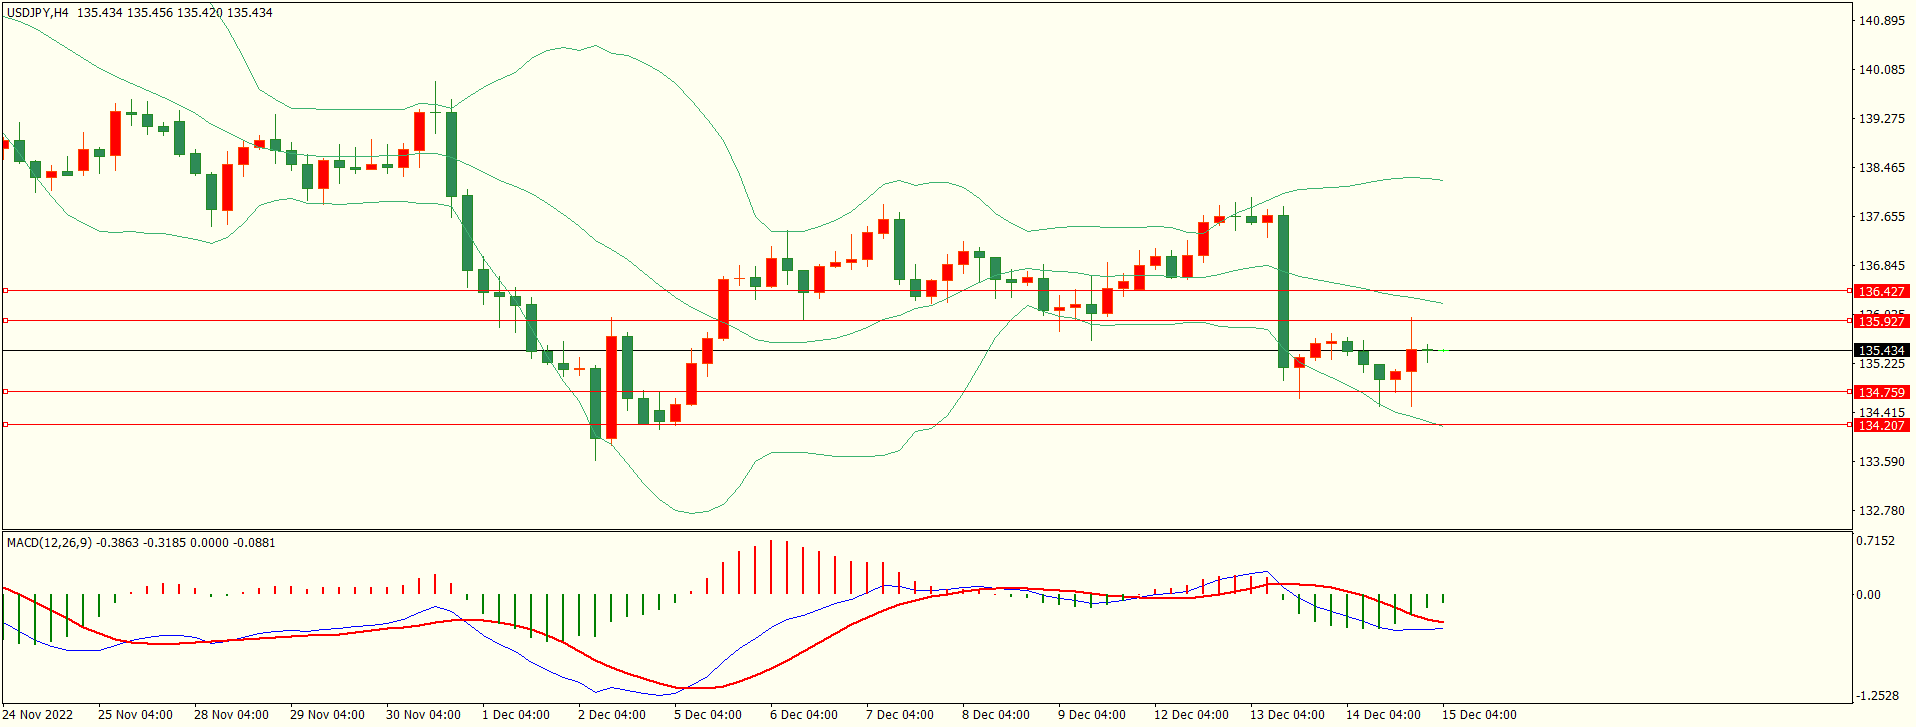Select the 132.780 price scale value
Screen dimensions: 1916x727
[1881, 511]
